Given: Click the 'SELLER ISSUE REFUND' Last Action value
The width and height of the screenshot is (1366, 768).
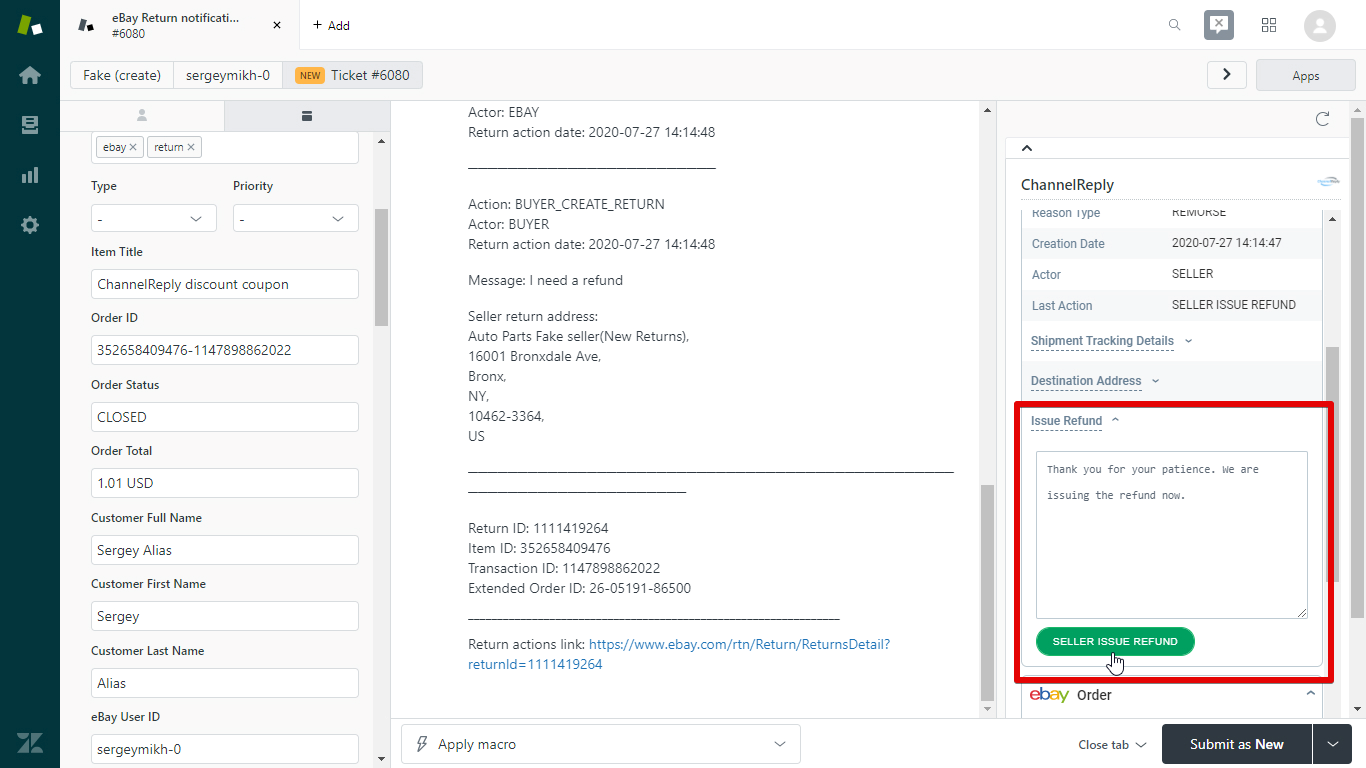Looking at the screenshot, I should click(1234, 305).
